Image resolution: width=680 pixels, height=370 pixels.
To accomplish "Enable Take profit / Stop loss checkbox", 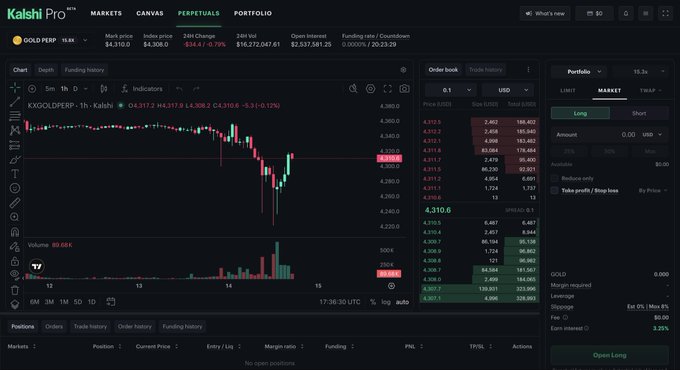I will [x=554, y=190].
